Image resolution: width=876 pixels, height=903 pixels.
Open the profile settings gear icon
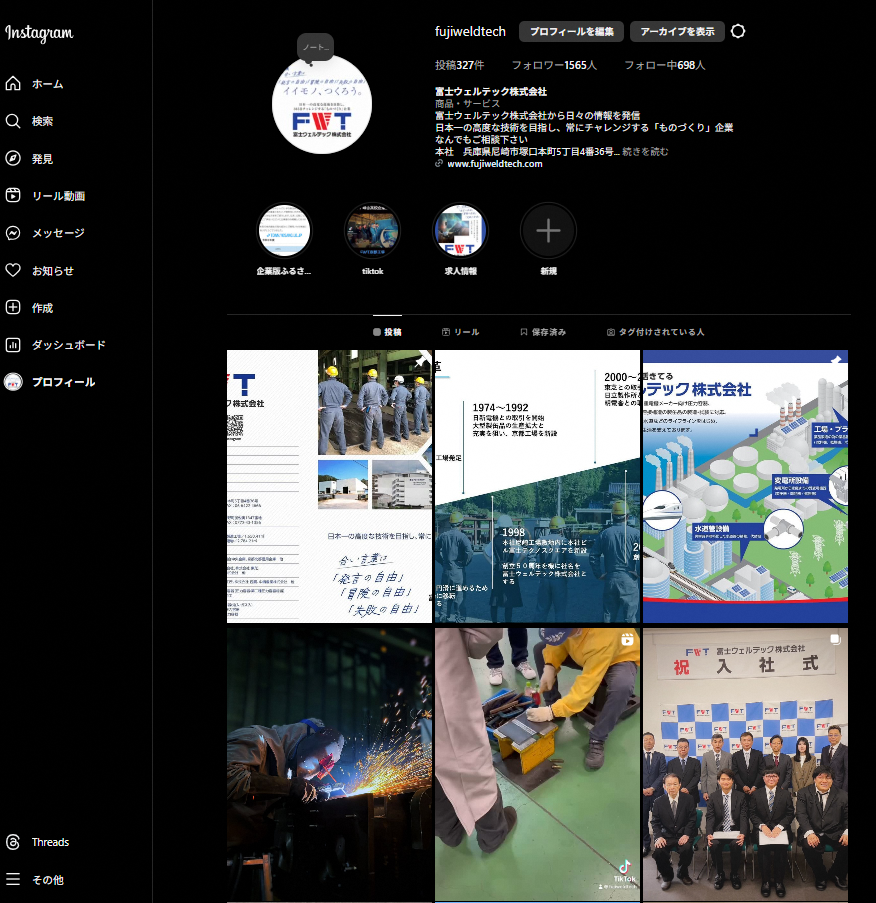(x=738, y=31)
